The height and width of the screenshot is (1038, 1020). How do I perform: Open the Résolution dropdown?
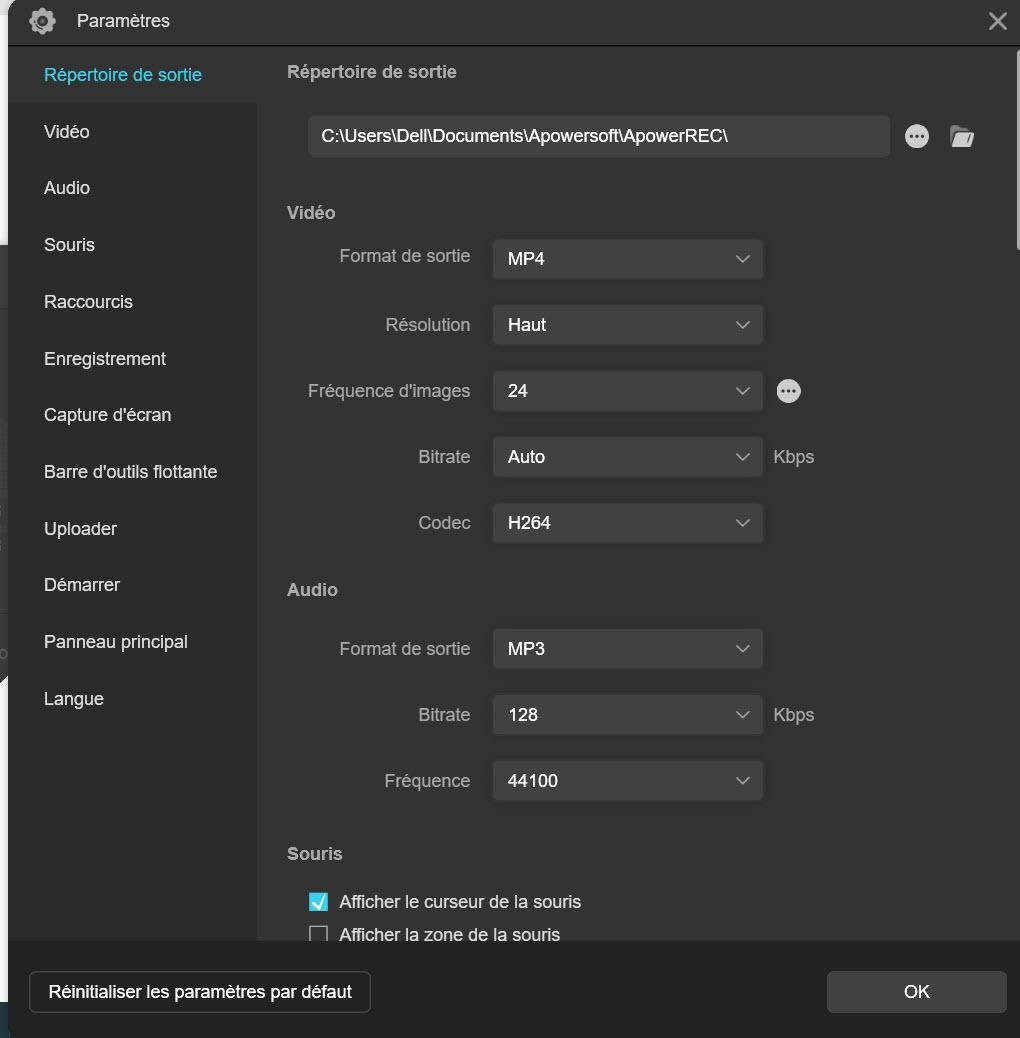(x=628, y=325)
